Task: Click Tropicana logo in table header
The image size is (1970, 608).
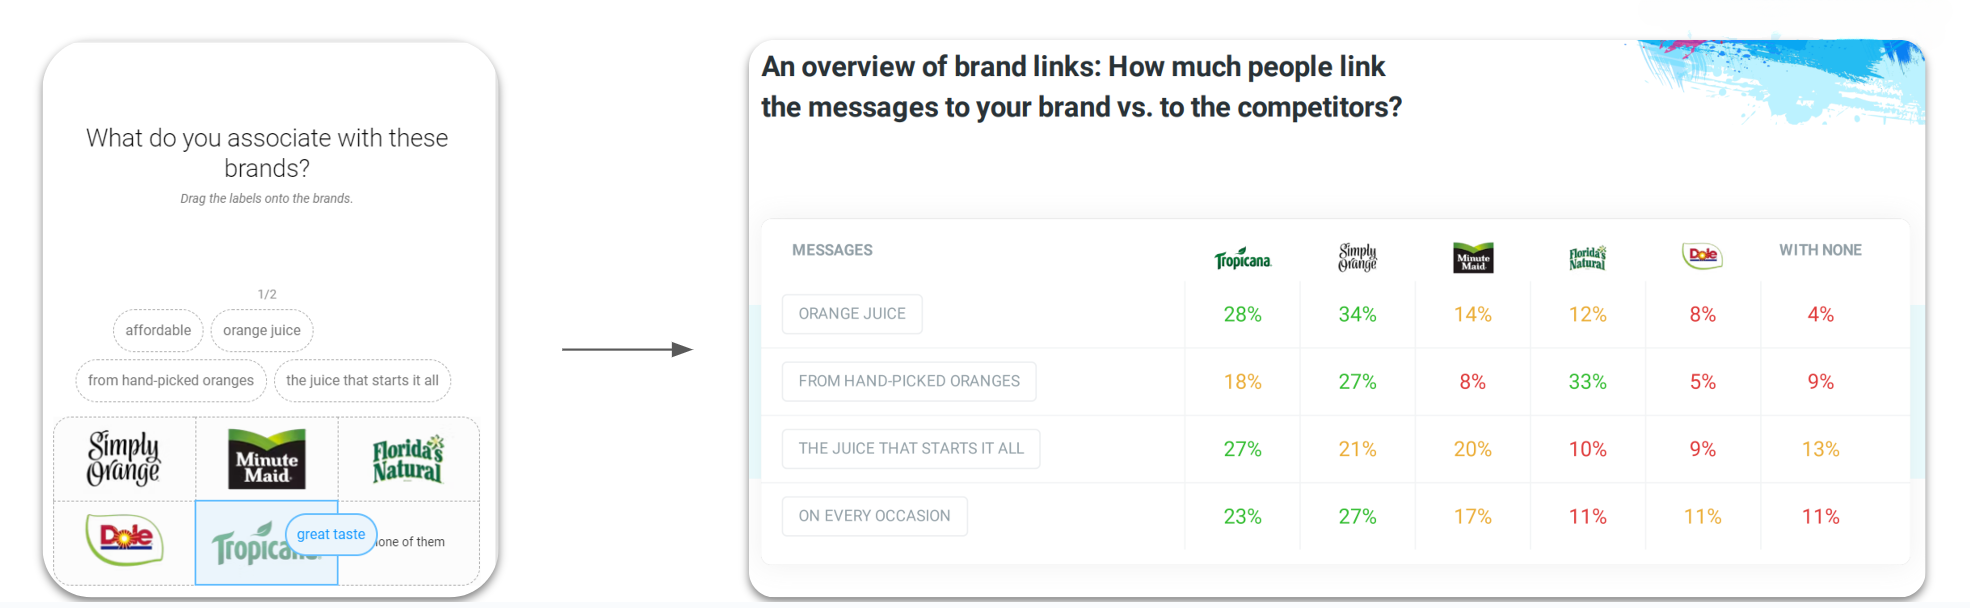Action: point(1243,259)
